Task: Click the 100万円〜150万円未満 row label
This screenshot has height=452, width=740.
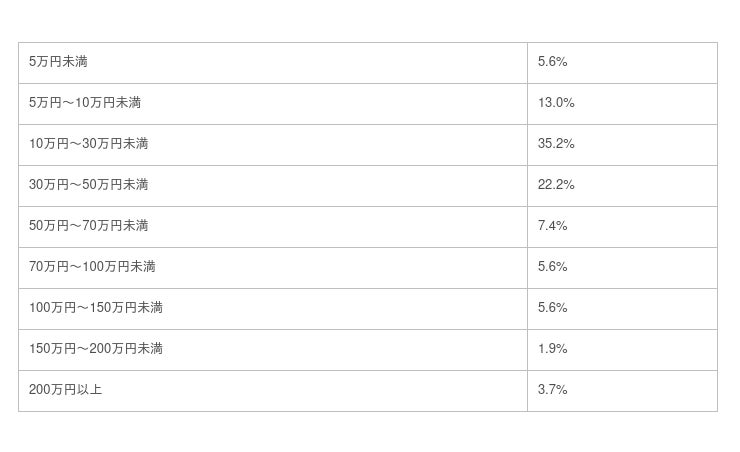Action: coord(96,308)
